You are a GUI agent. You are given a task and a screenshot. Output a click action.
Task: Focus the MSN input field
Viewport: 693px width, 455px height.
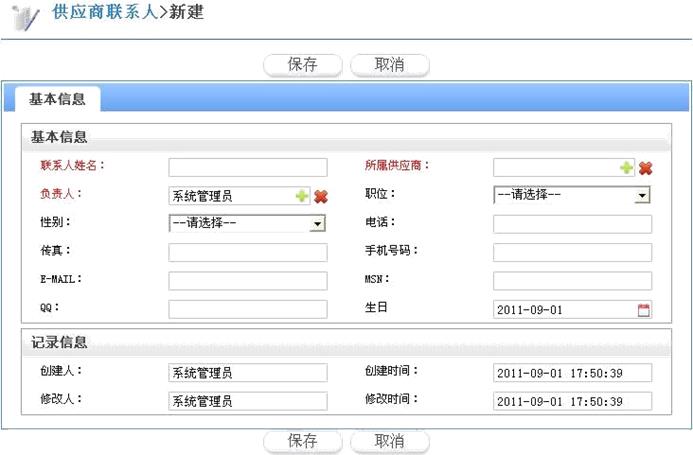pos(572,281)
